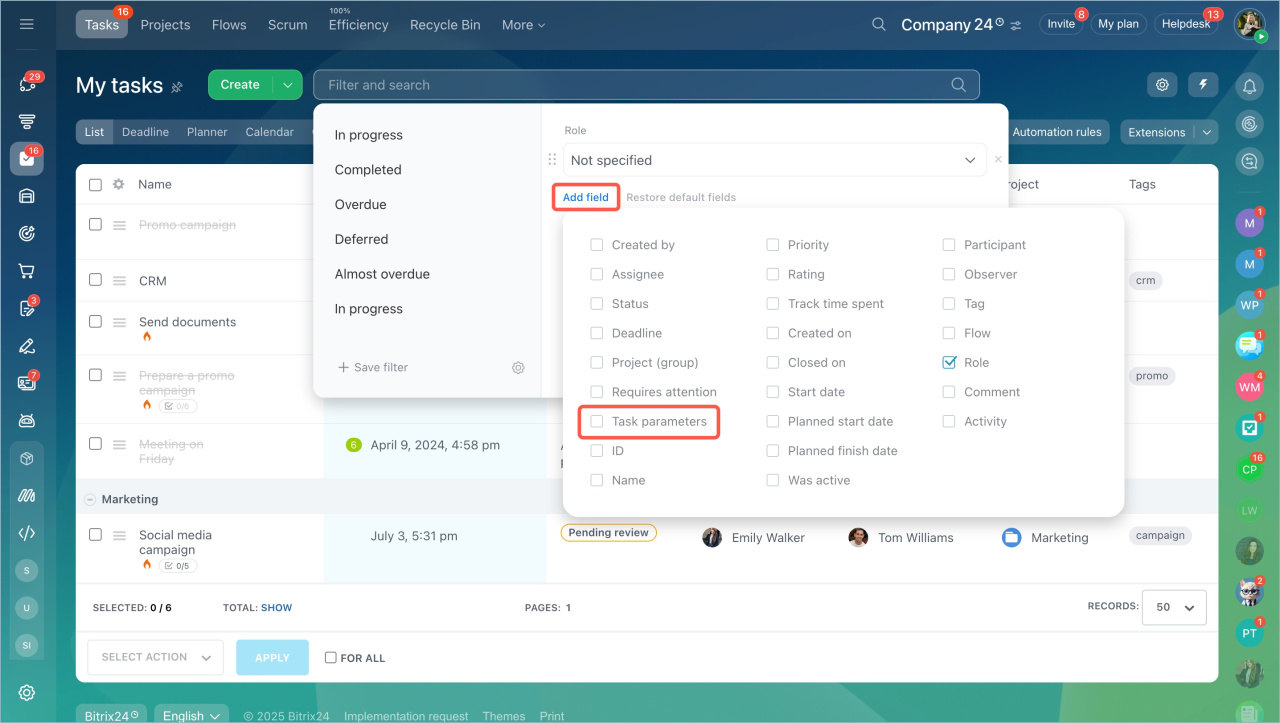Open the English language selector
The width and height of the screenshot is (1280, 723).
[x=192, y=716]
